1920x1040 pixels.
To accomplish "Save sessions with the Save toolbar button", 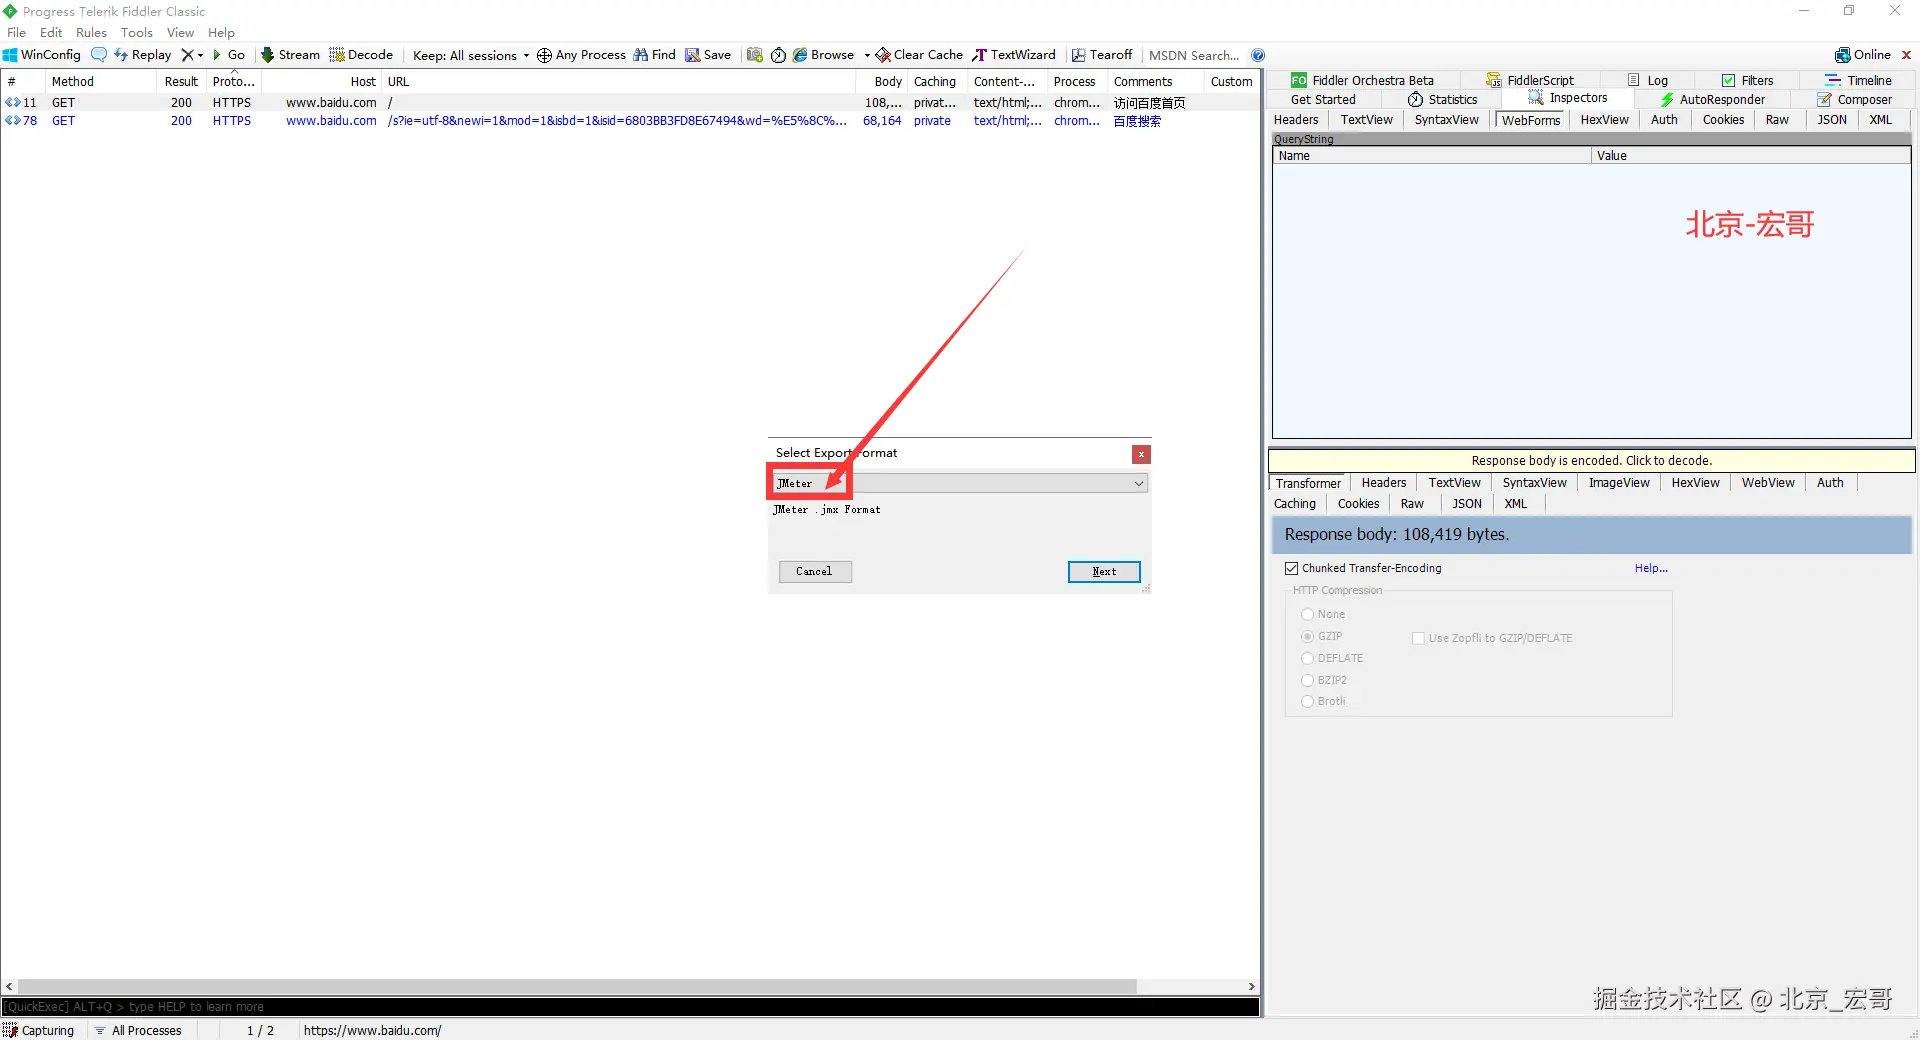I will coord(708,55).
